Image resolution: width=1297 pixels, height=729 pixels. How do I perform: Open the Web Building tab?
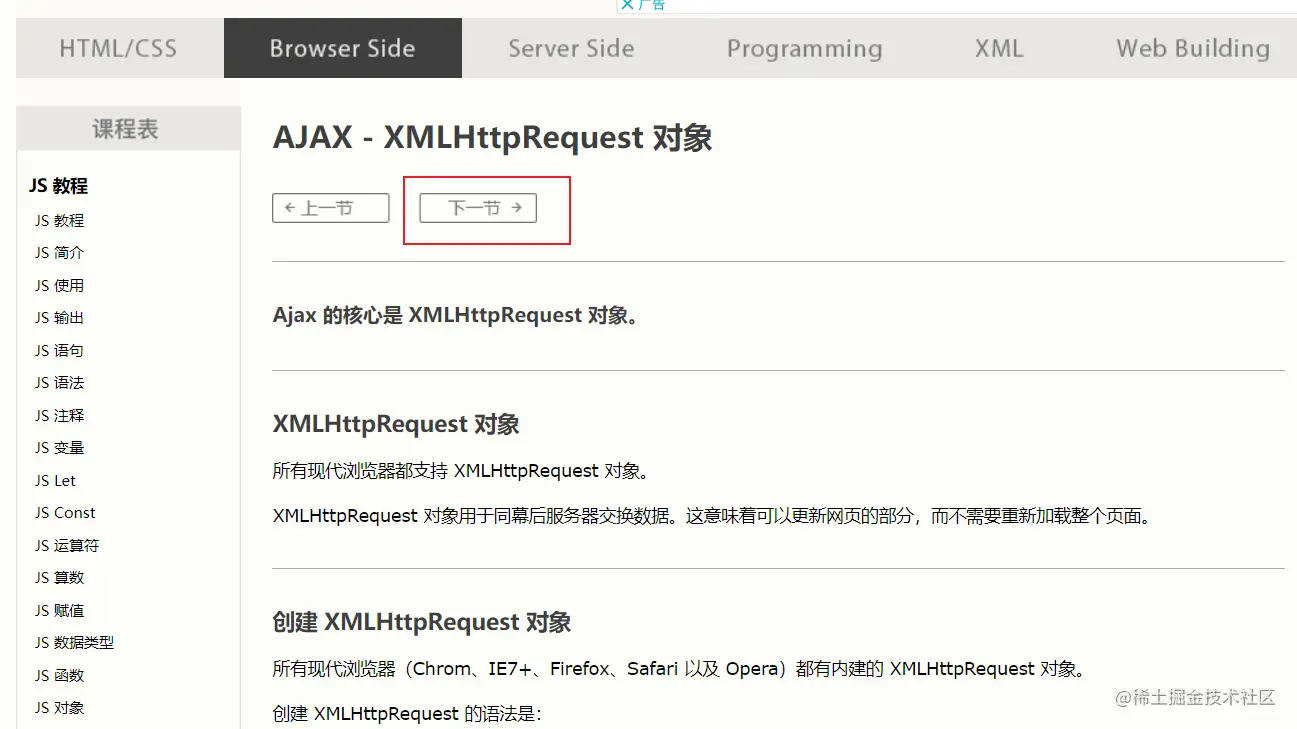tap(1192, 48)
